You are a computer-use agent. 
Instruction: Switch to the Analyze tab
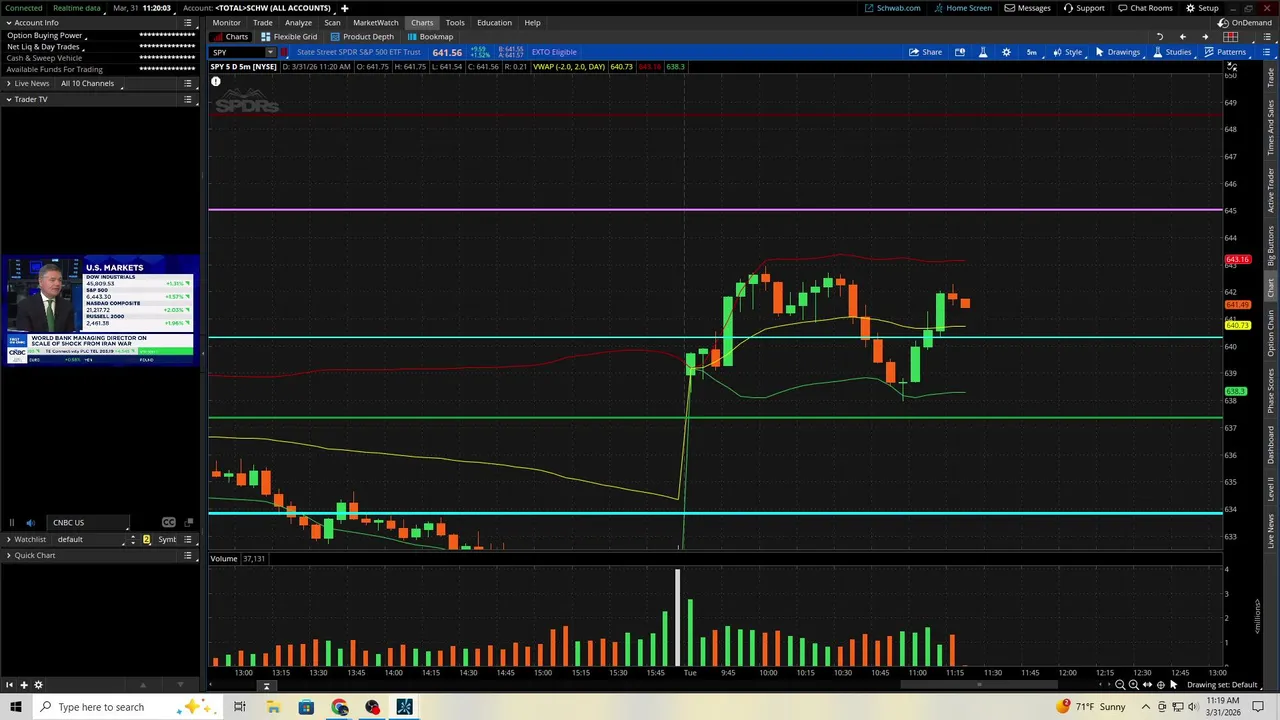point(298,22)
